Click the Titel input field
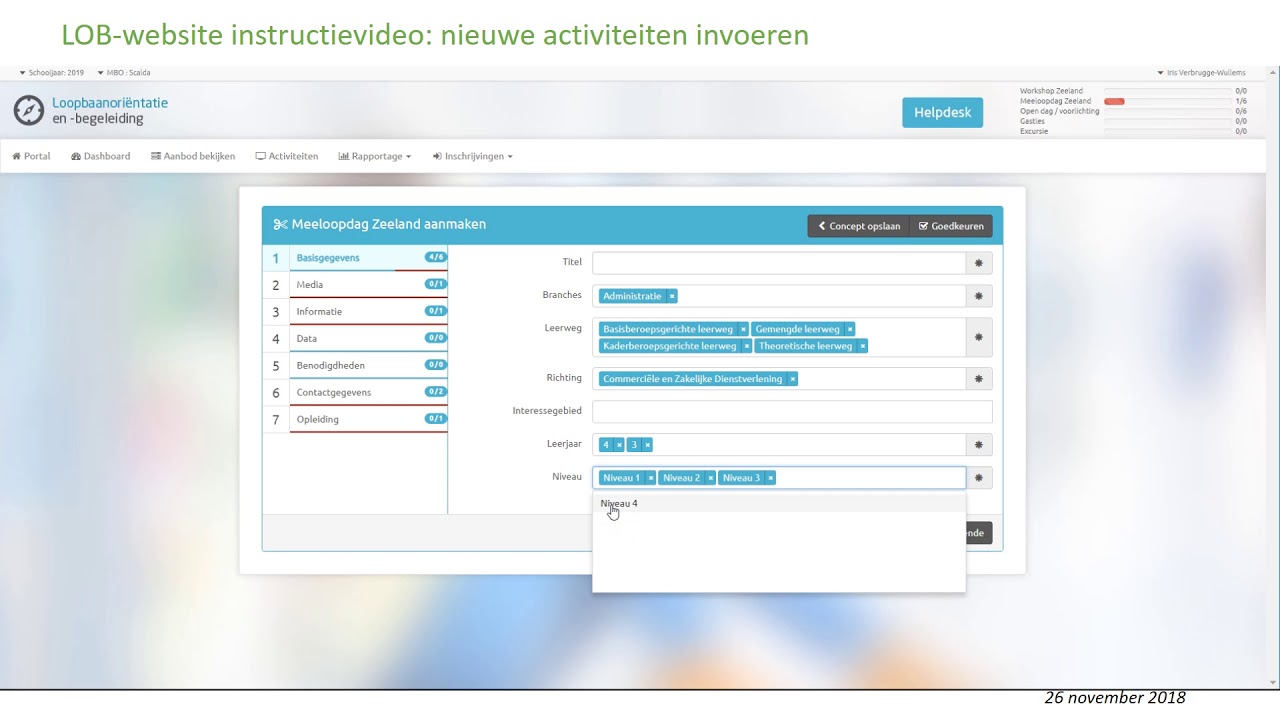The height and width of the screenshot is (720, 1280). pos(779,263)
